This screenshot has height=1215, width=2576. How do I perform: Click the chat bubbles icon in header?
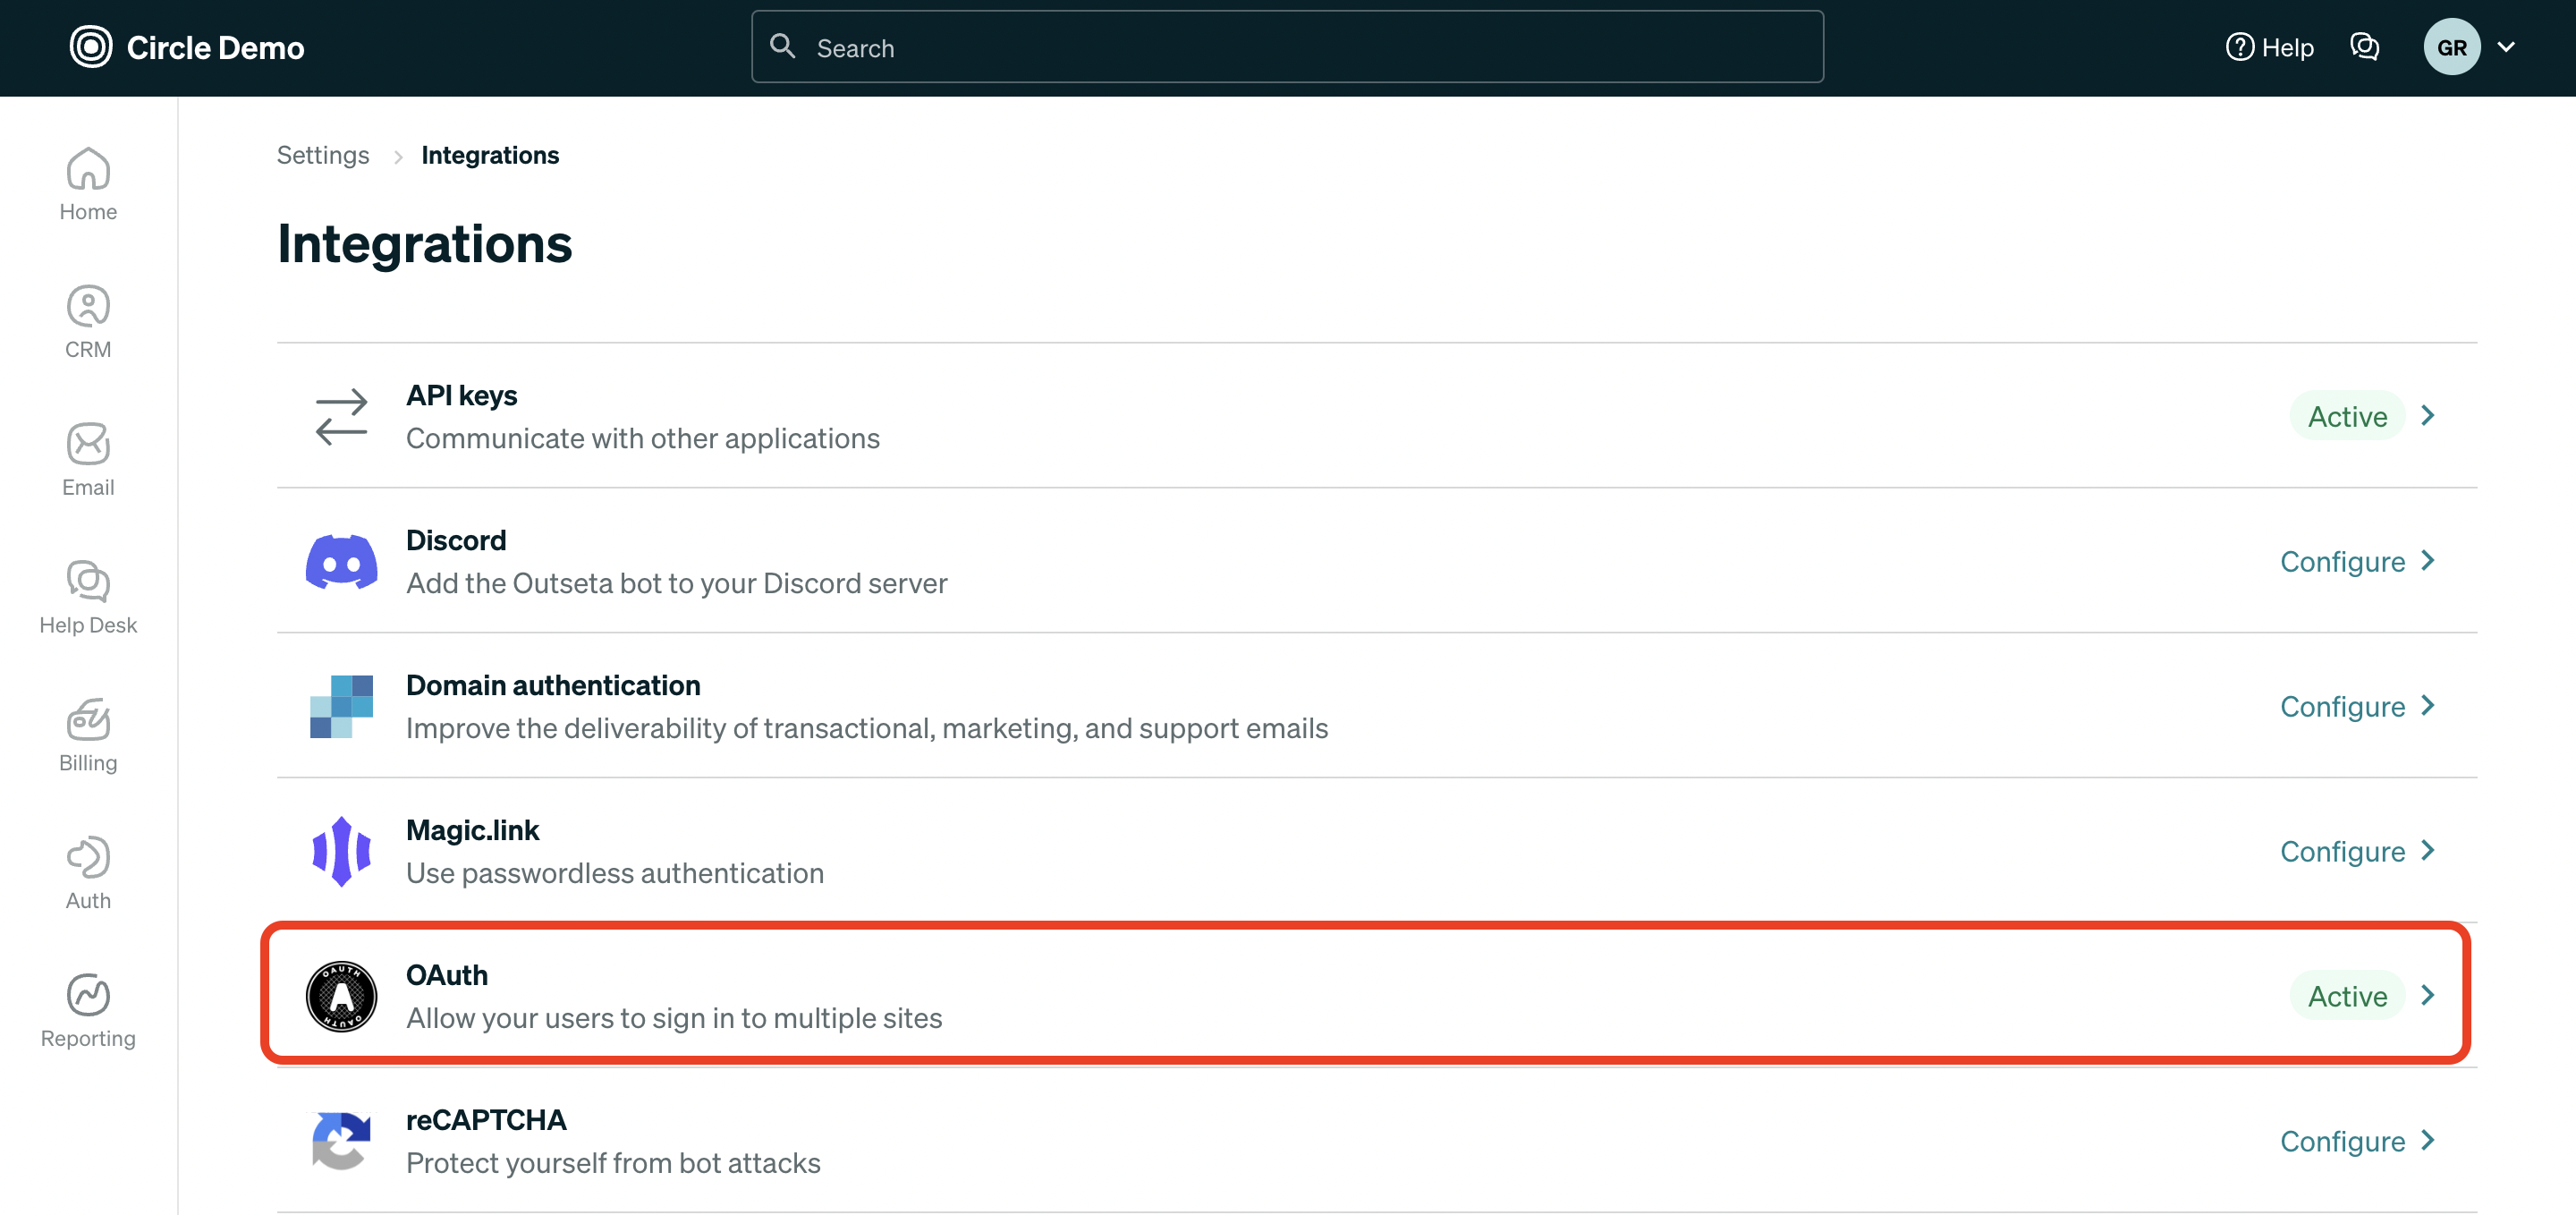click(2364, 47)
